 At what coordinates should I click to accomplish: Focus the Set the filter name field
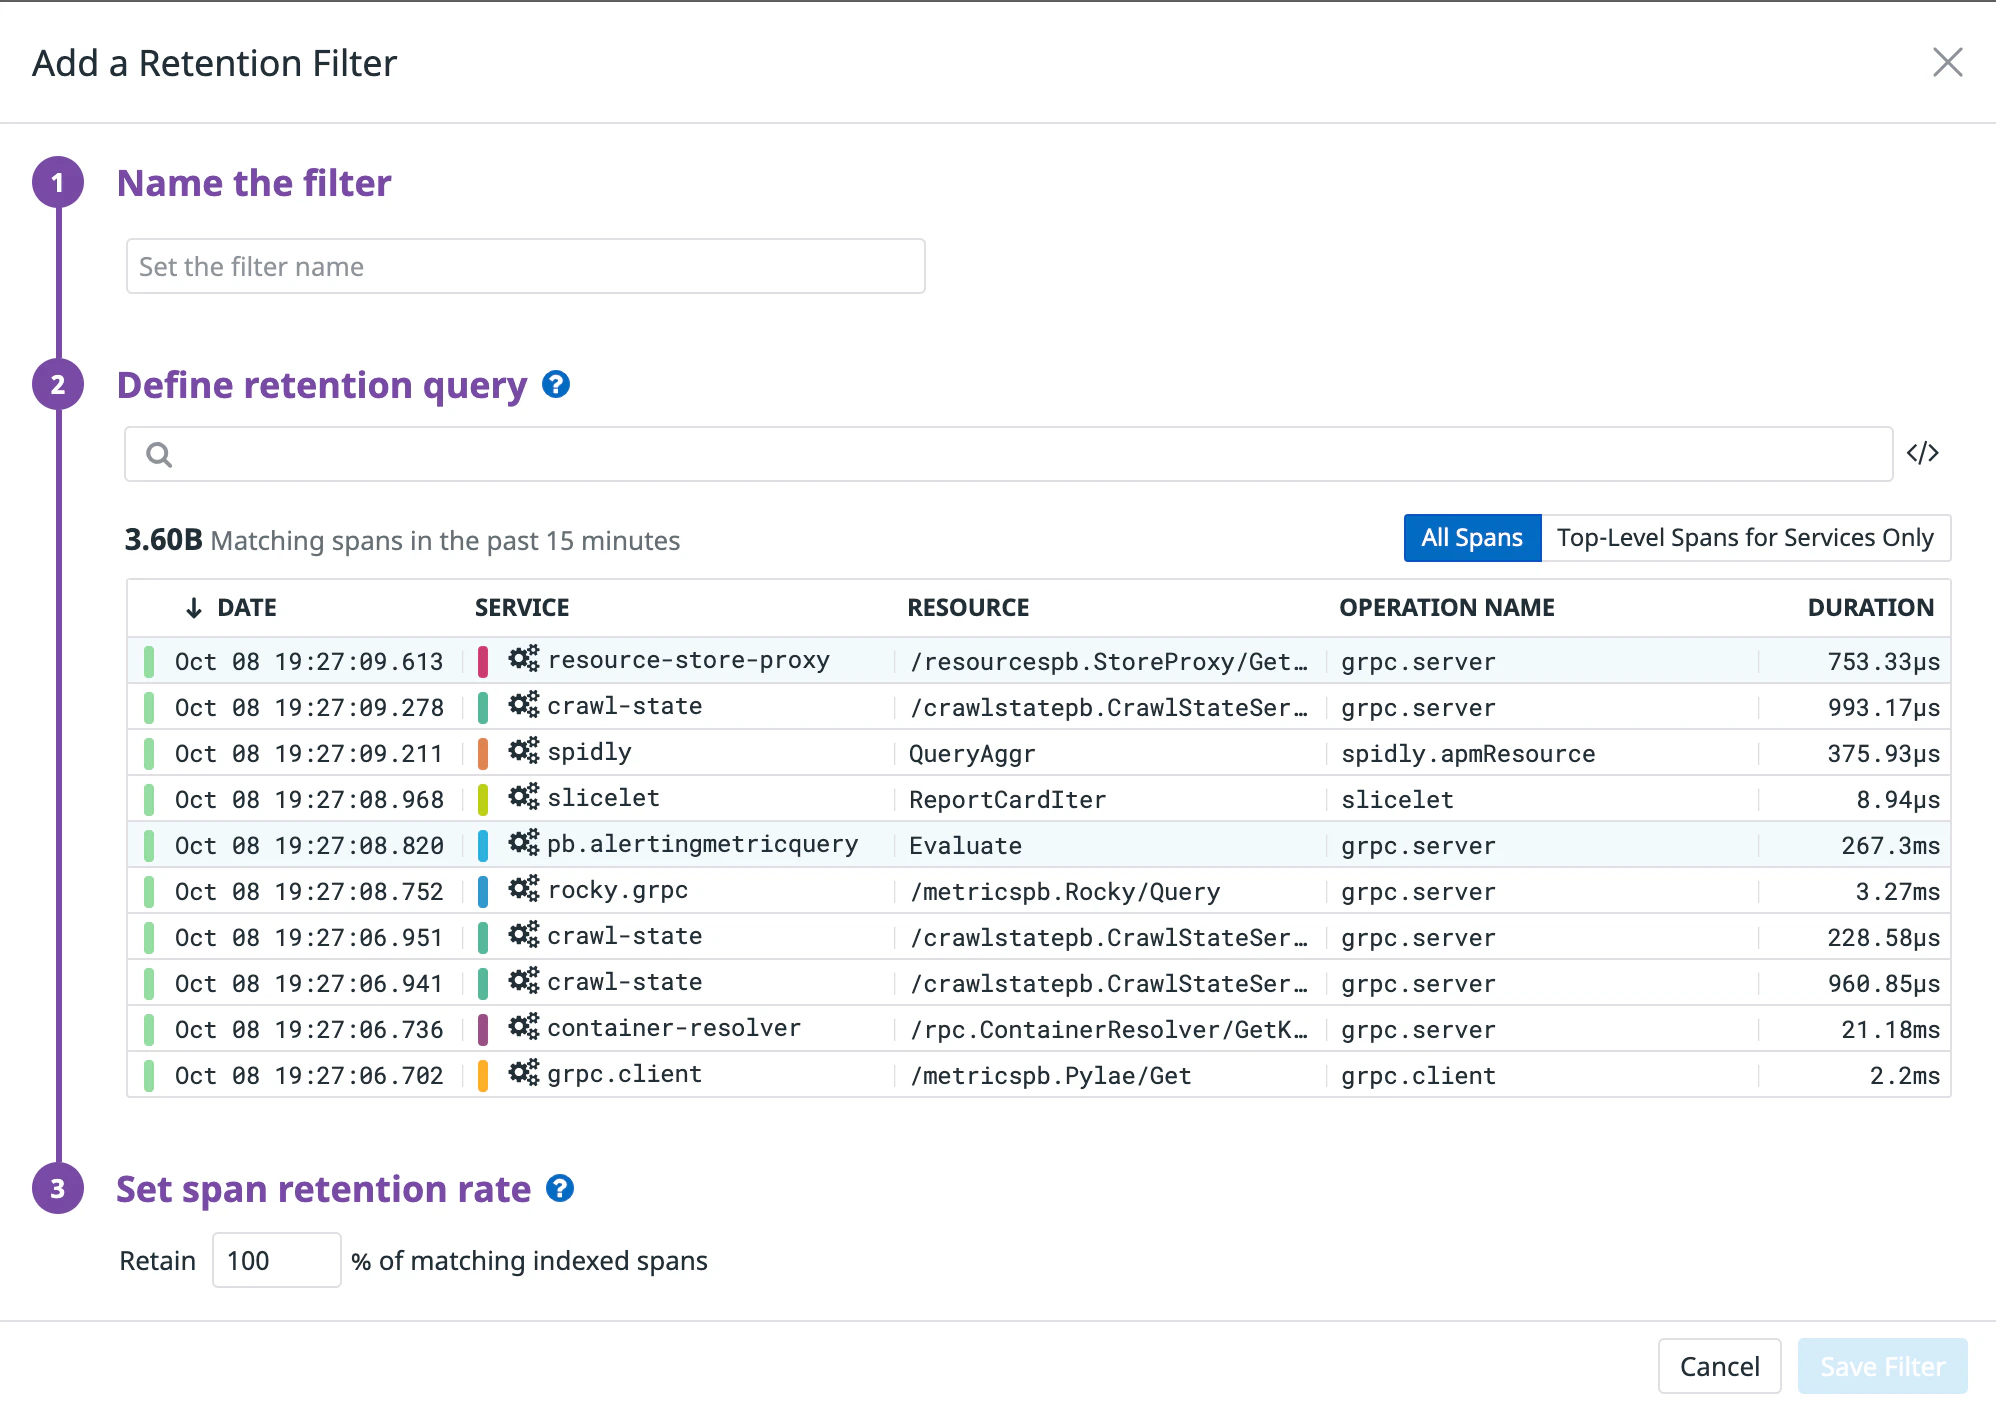click(x=526, y=266)
